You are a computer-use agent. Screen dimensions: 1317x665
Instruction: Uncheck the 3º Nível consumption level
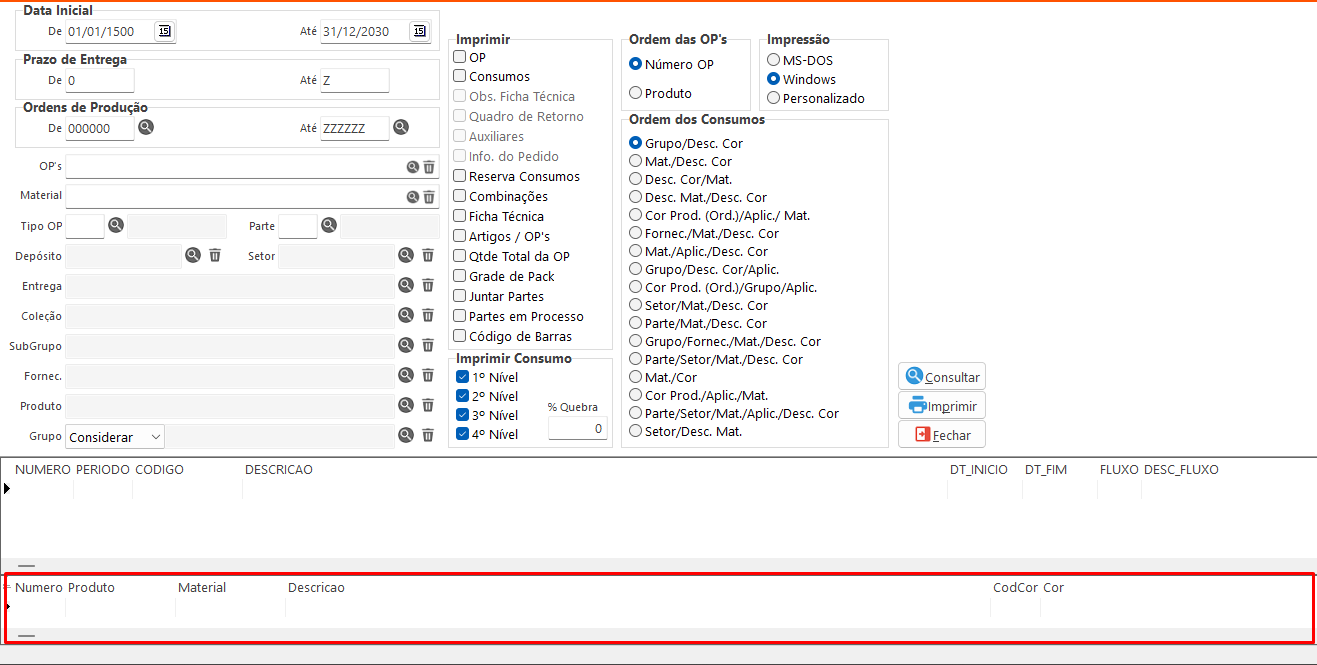click(x=462, y=415)
